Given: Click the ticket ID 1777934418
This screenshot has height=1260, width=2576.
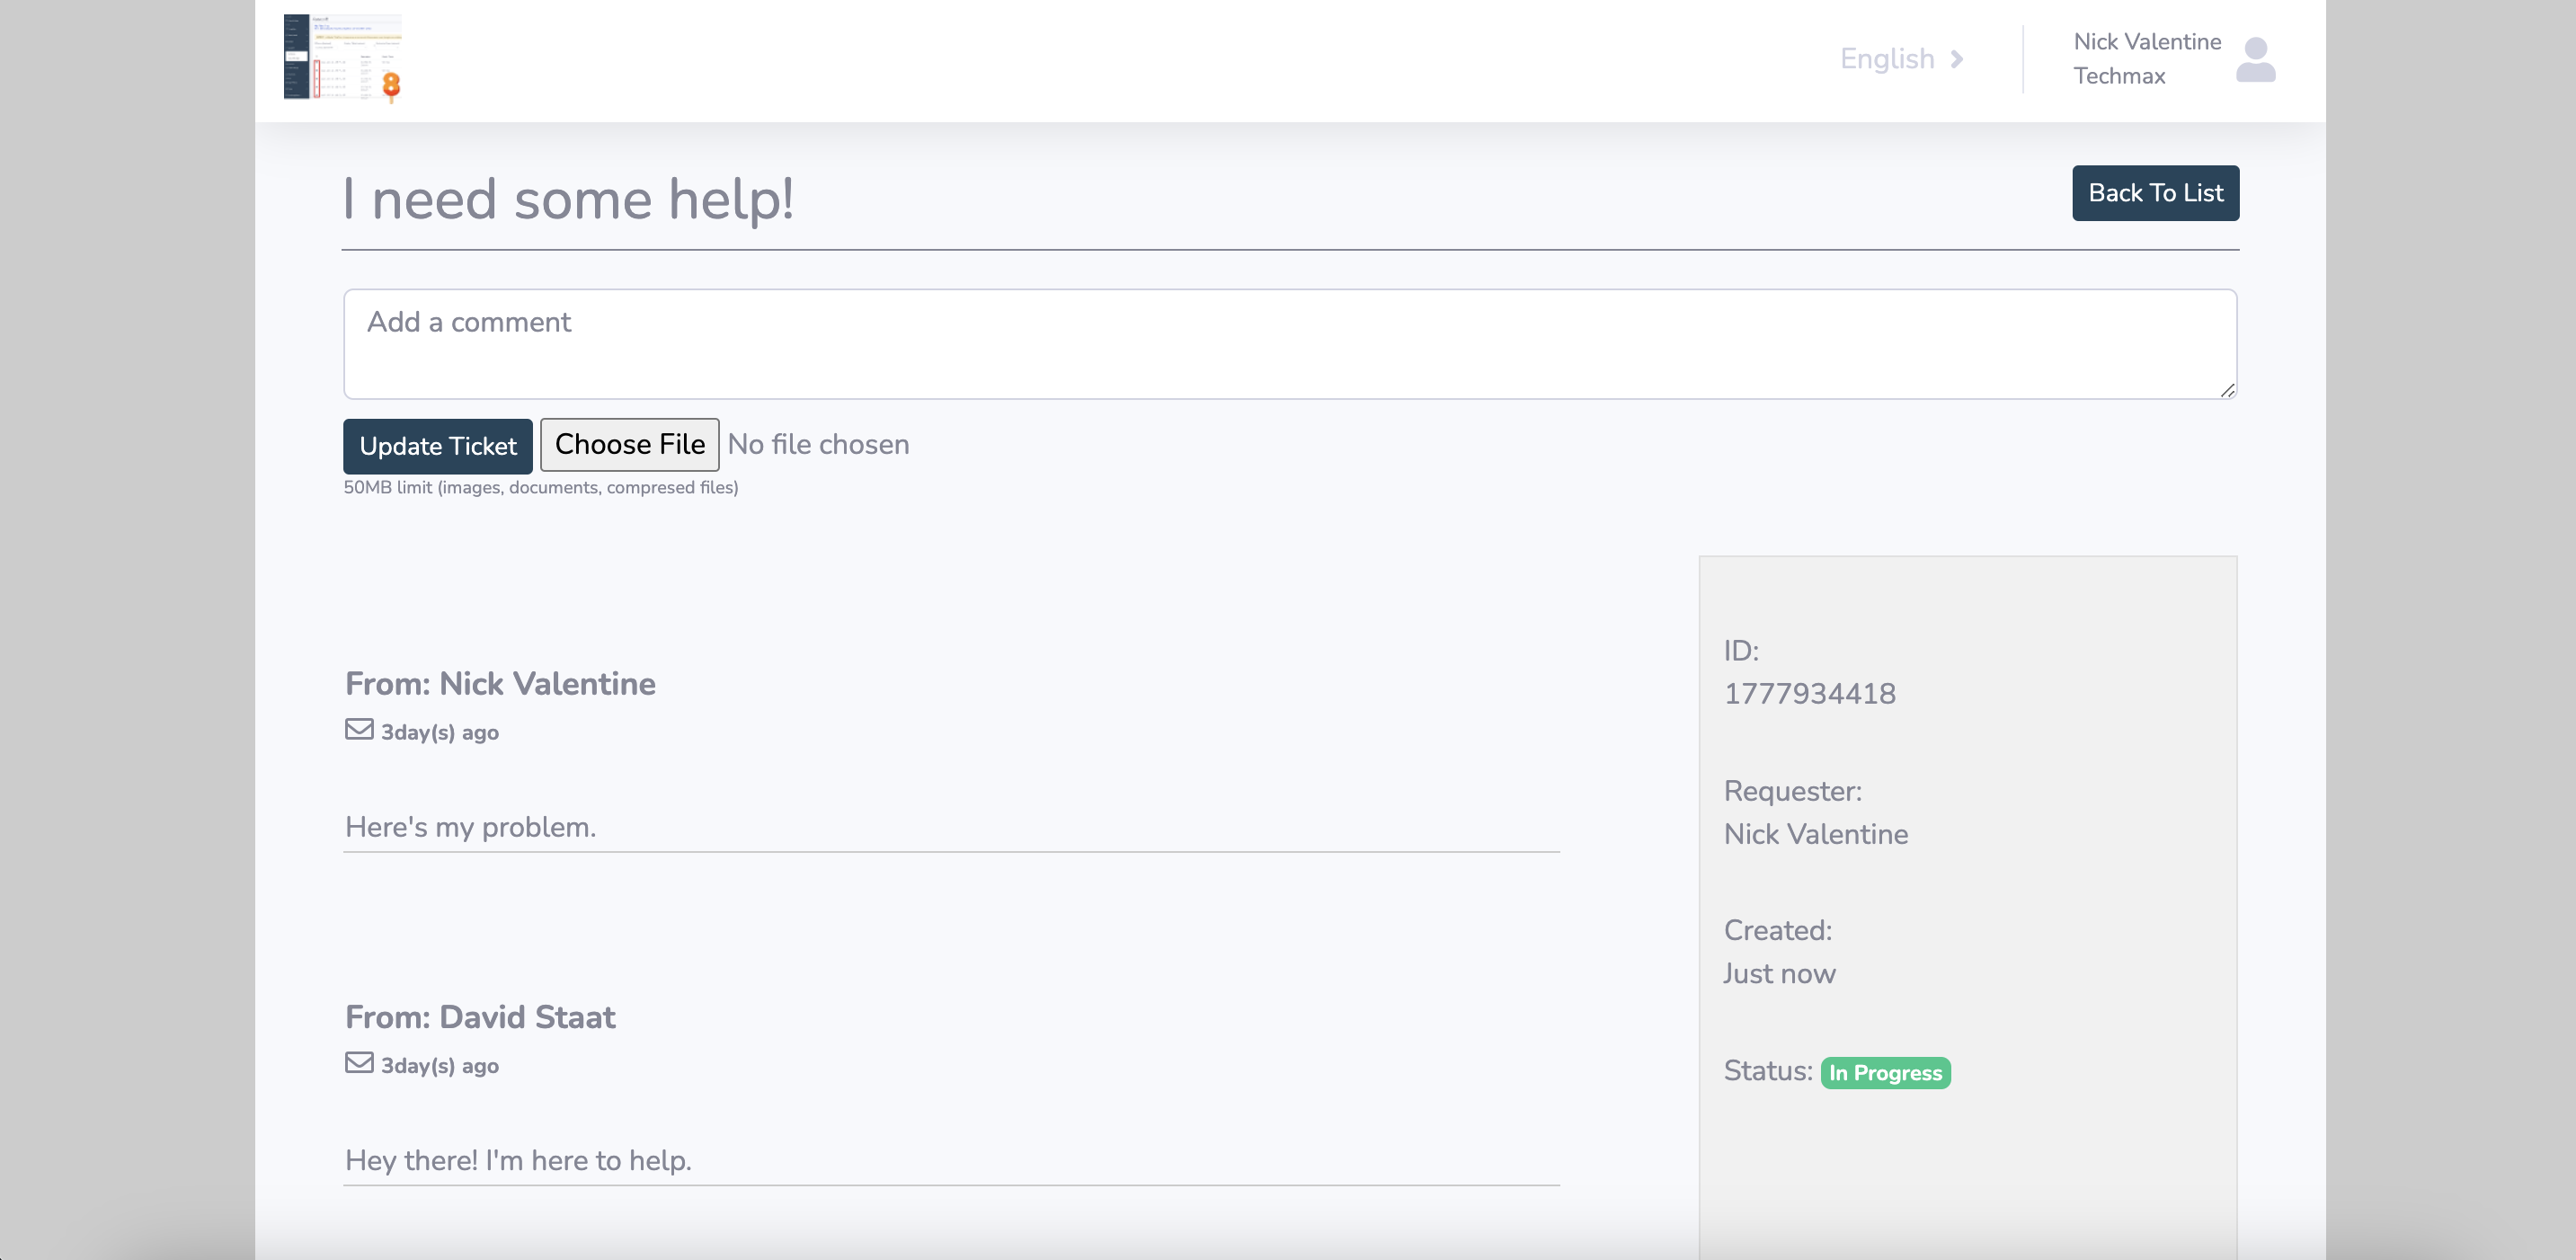Looking at the screenshot, I should [x=1809, y=693].
